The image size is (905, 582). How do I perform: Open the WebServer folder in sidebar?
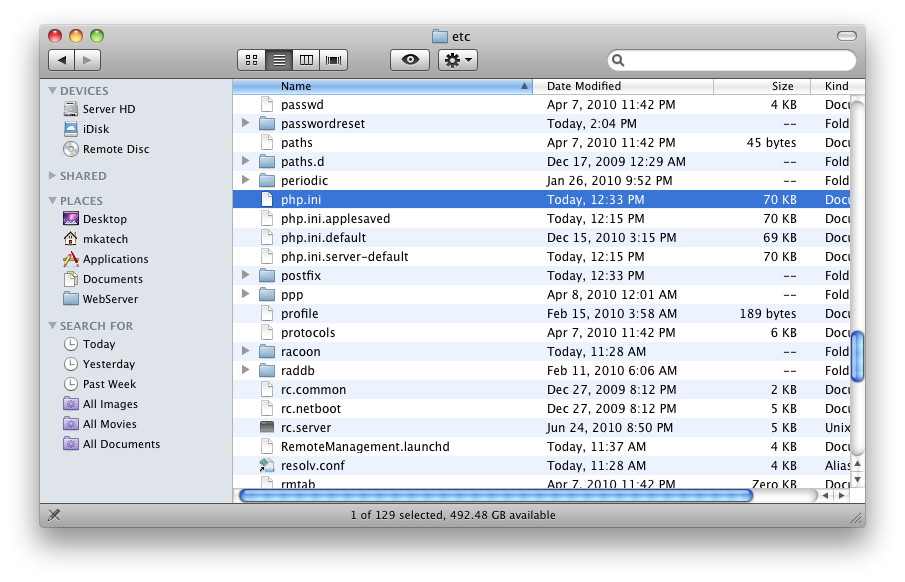tap(101, 299)
